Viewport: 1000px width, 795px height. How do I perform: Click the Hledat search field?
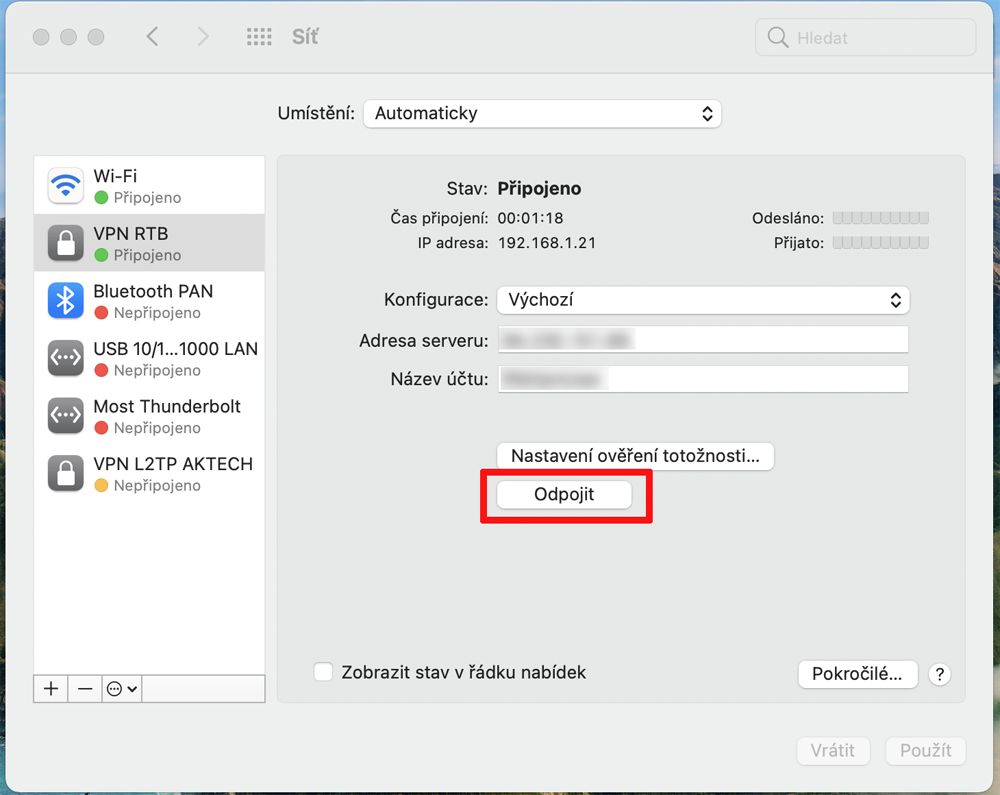(x=866, y=38)
